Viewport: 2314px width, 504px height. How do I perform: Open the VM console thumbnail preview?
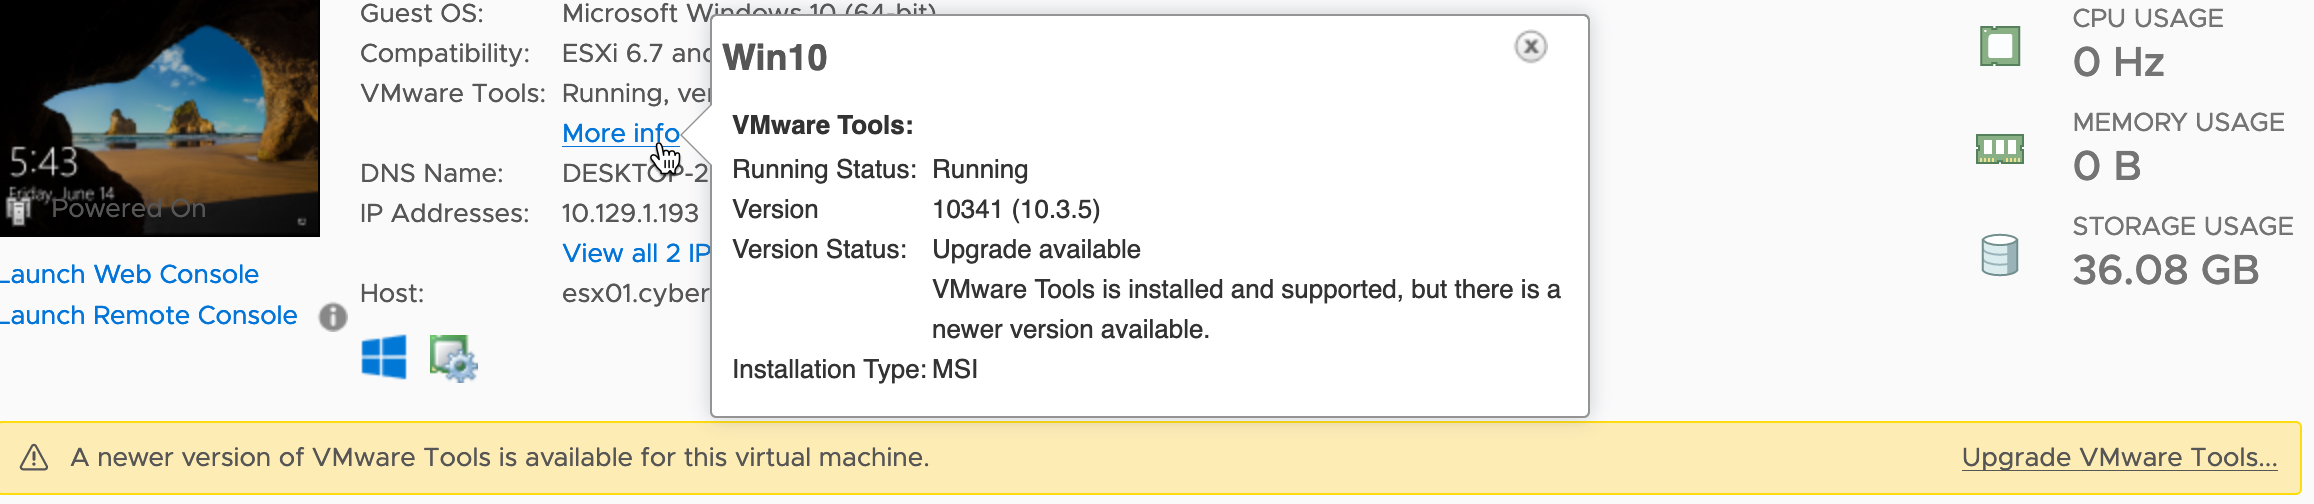(160, 118)
